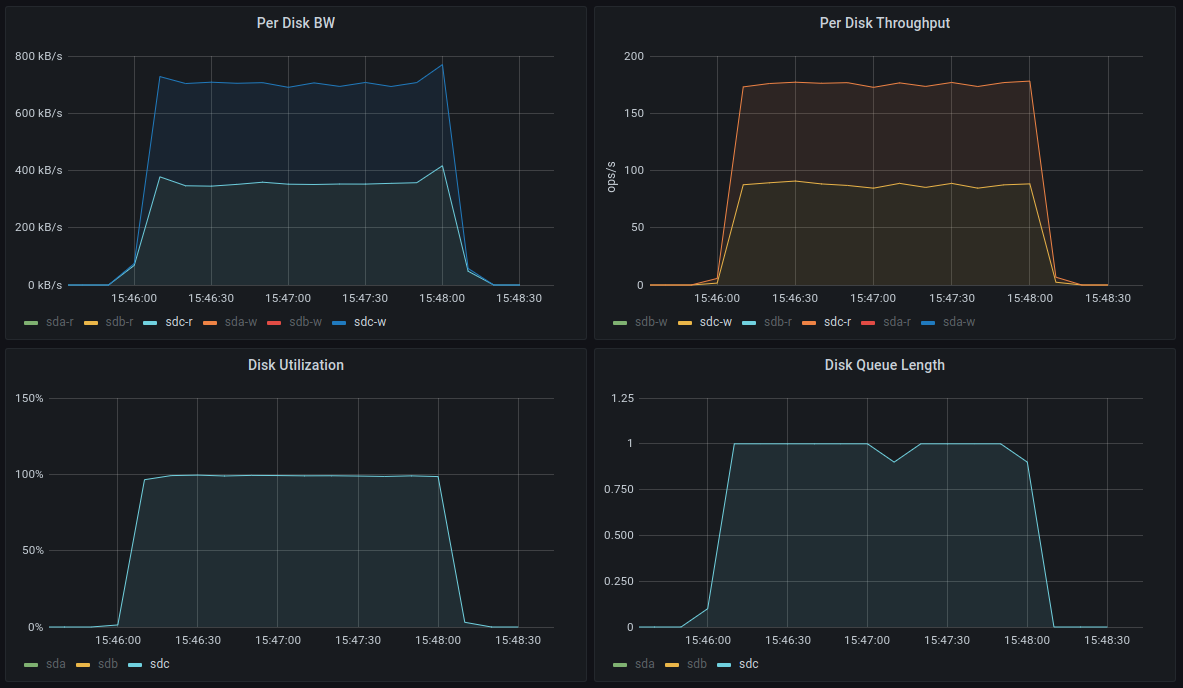Click the sdb-w red swatch in BW legend

click(x=274, y=323)
